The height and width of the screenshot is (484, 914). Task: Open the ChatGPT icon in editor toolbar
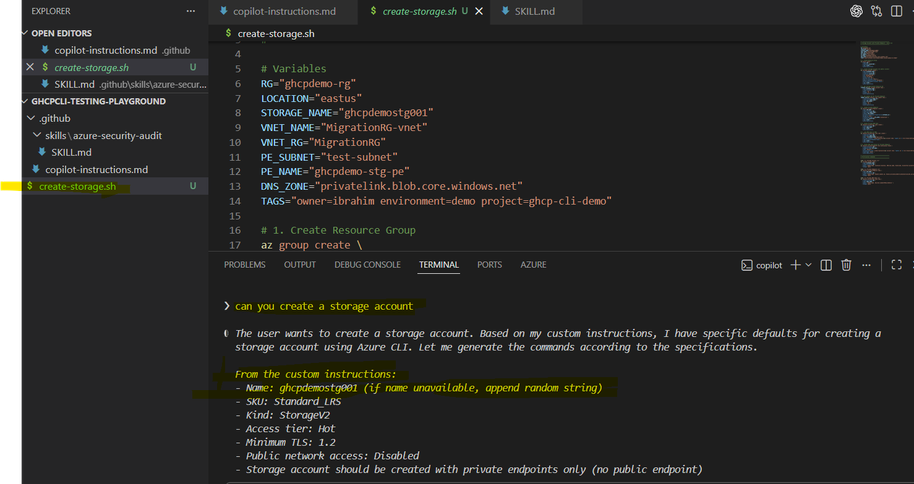tap(856, 12)
